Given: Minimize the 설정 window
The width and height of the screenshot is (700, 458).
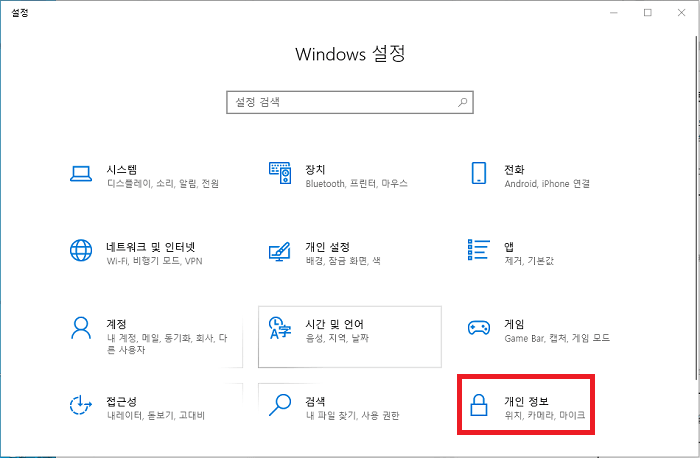Looking at the screenshot, I should [614, 12].
